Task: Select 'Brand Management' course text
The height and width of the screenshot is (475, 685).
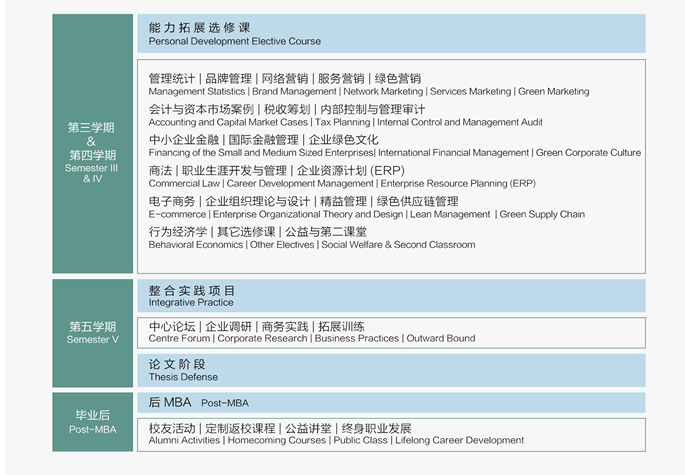Action: point(294,91)
